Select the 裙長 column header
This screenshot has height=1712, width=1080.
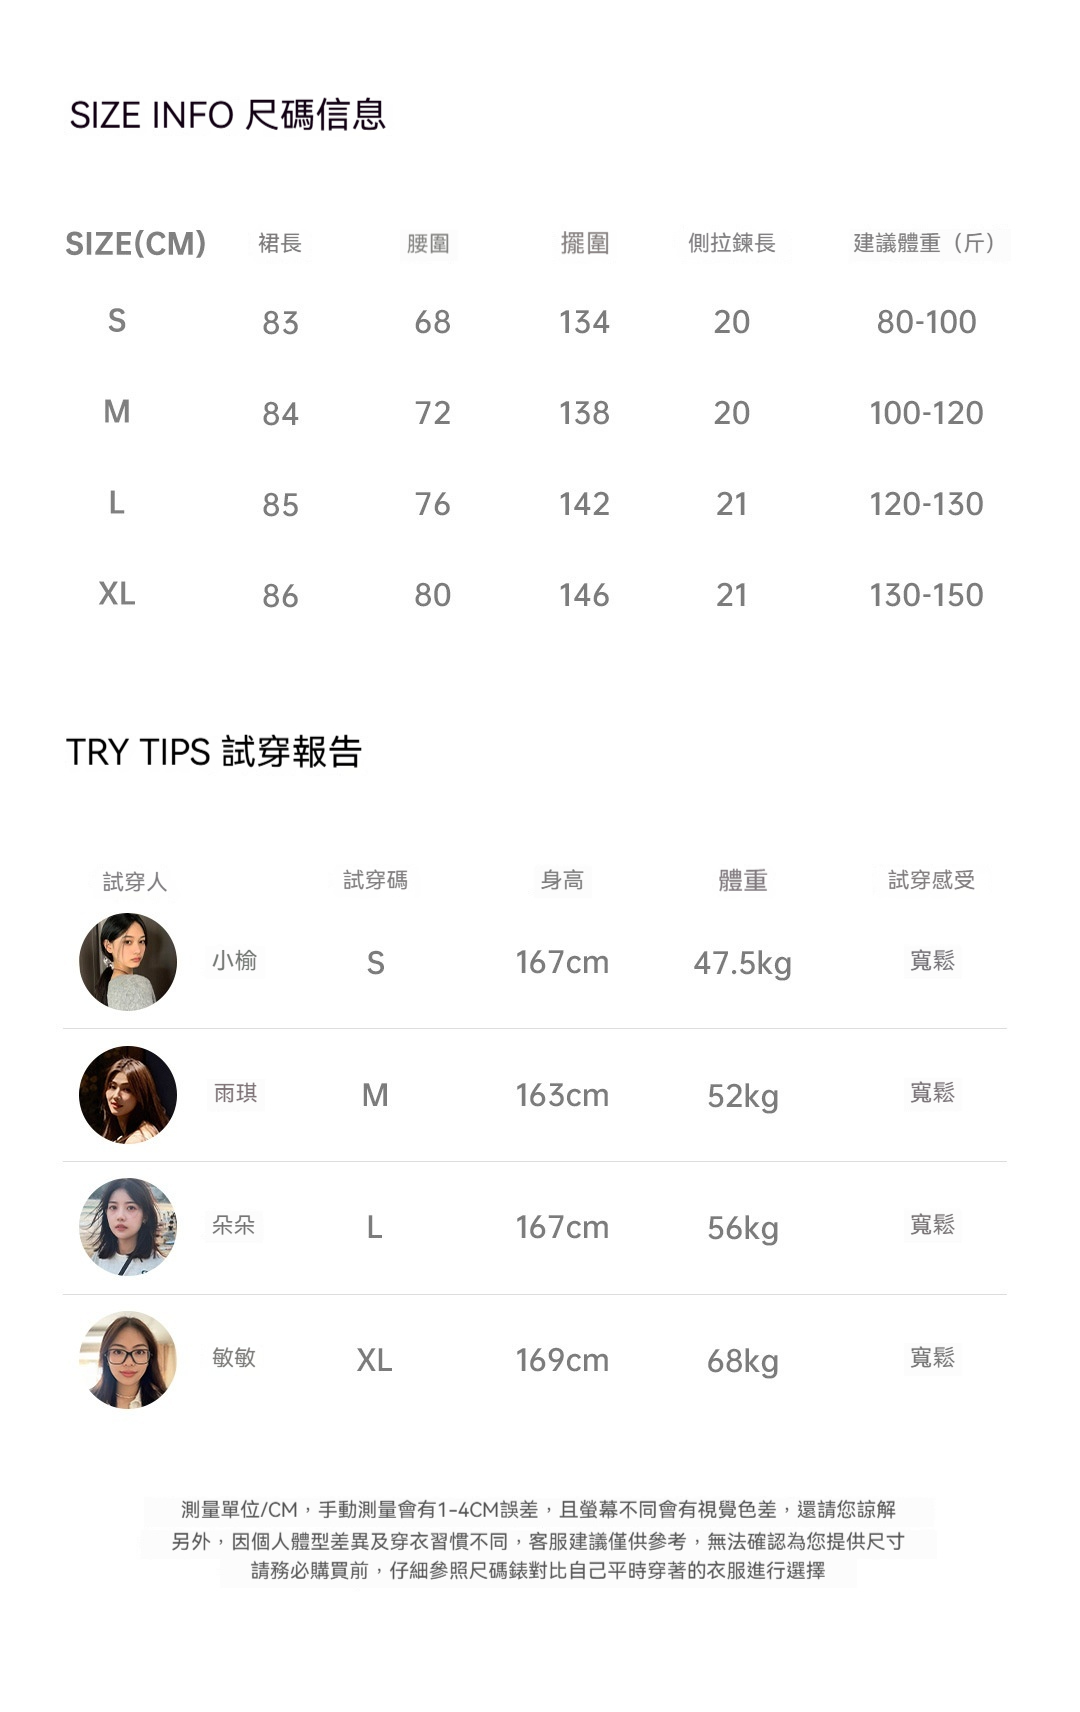pyautogui.click(x=280, y=243)
